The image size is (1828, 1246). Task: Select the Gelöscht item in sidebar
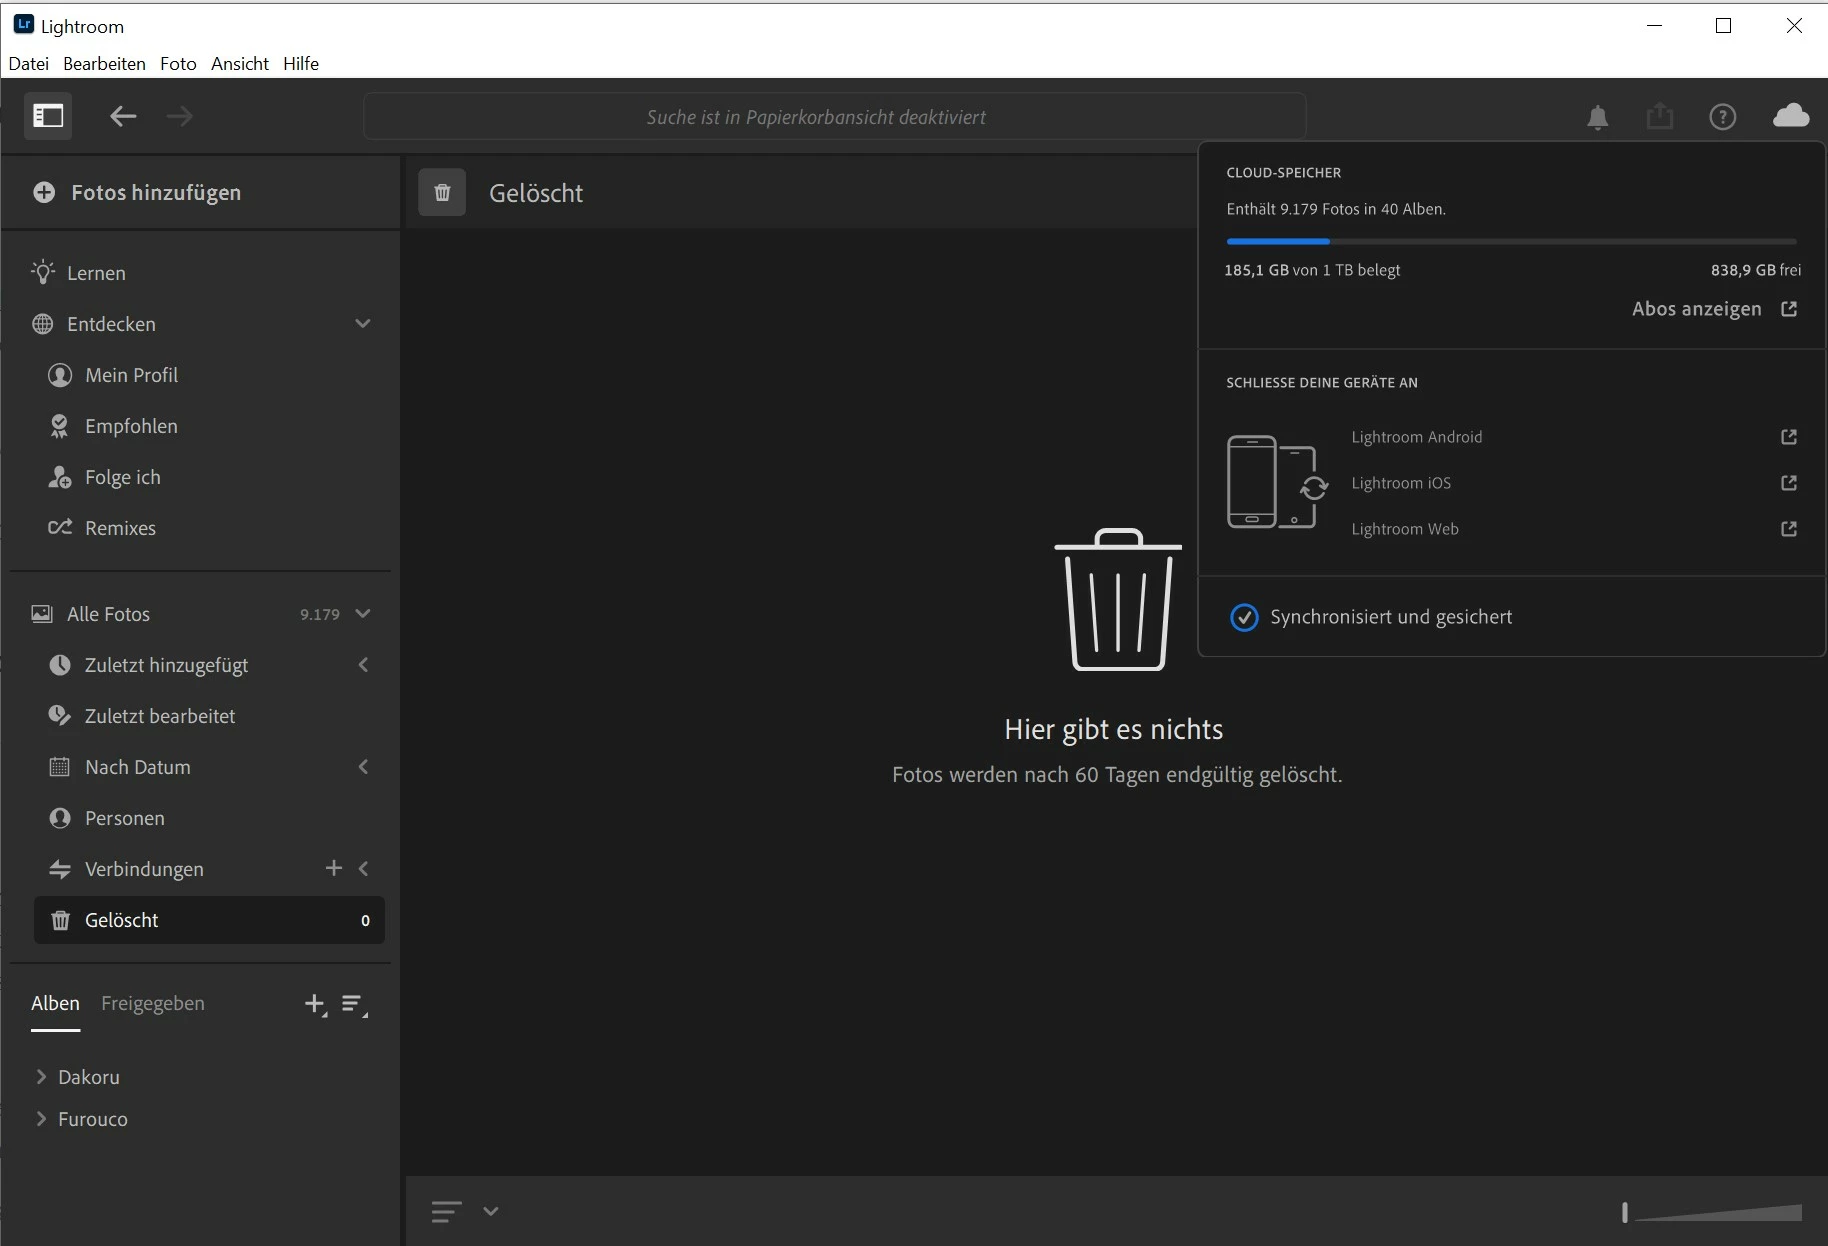[209, 920]
